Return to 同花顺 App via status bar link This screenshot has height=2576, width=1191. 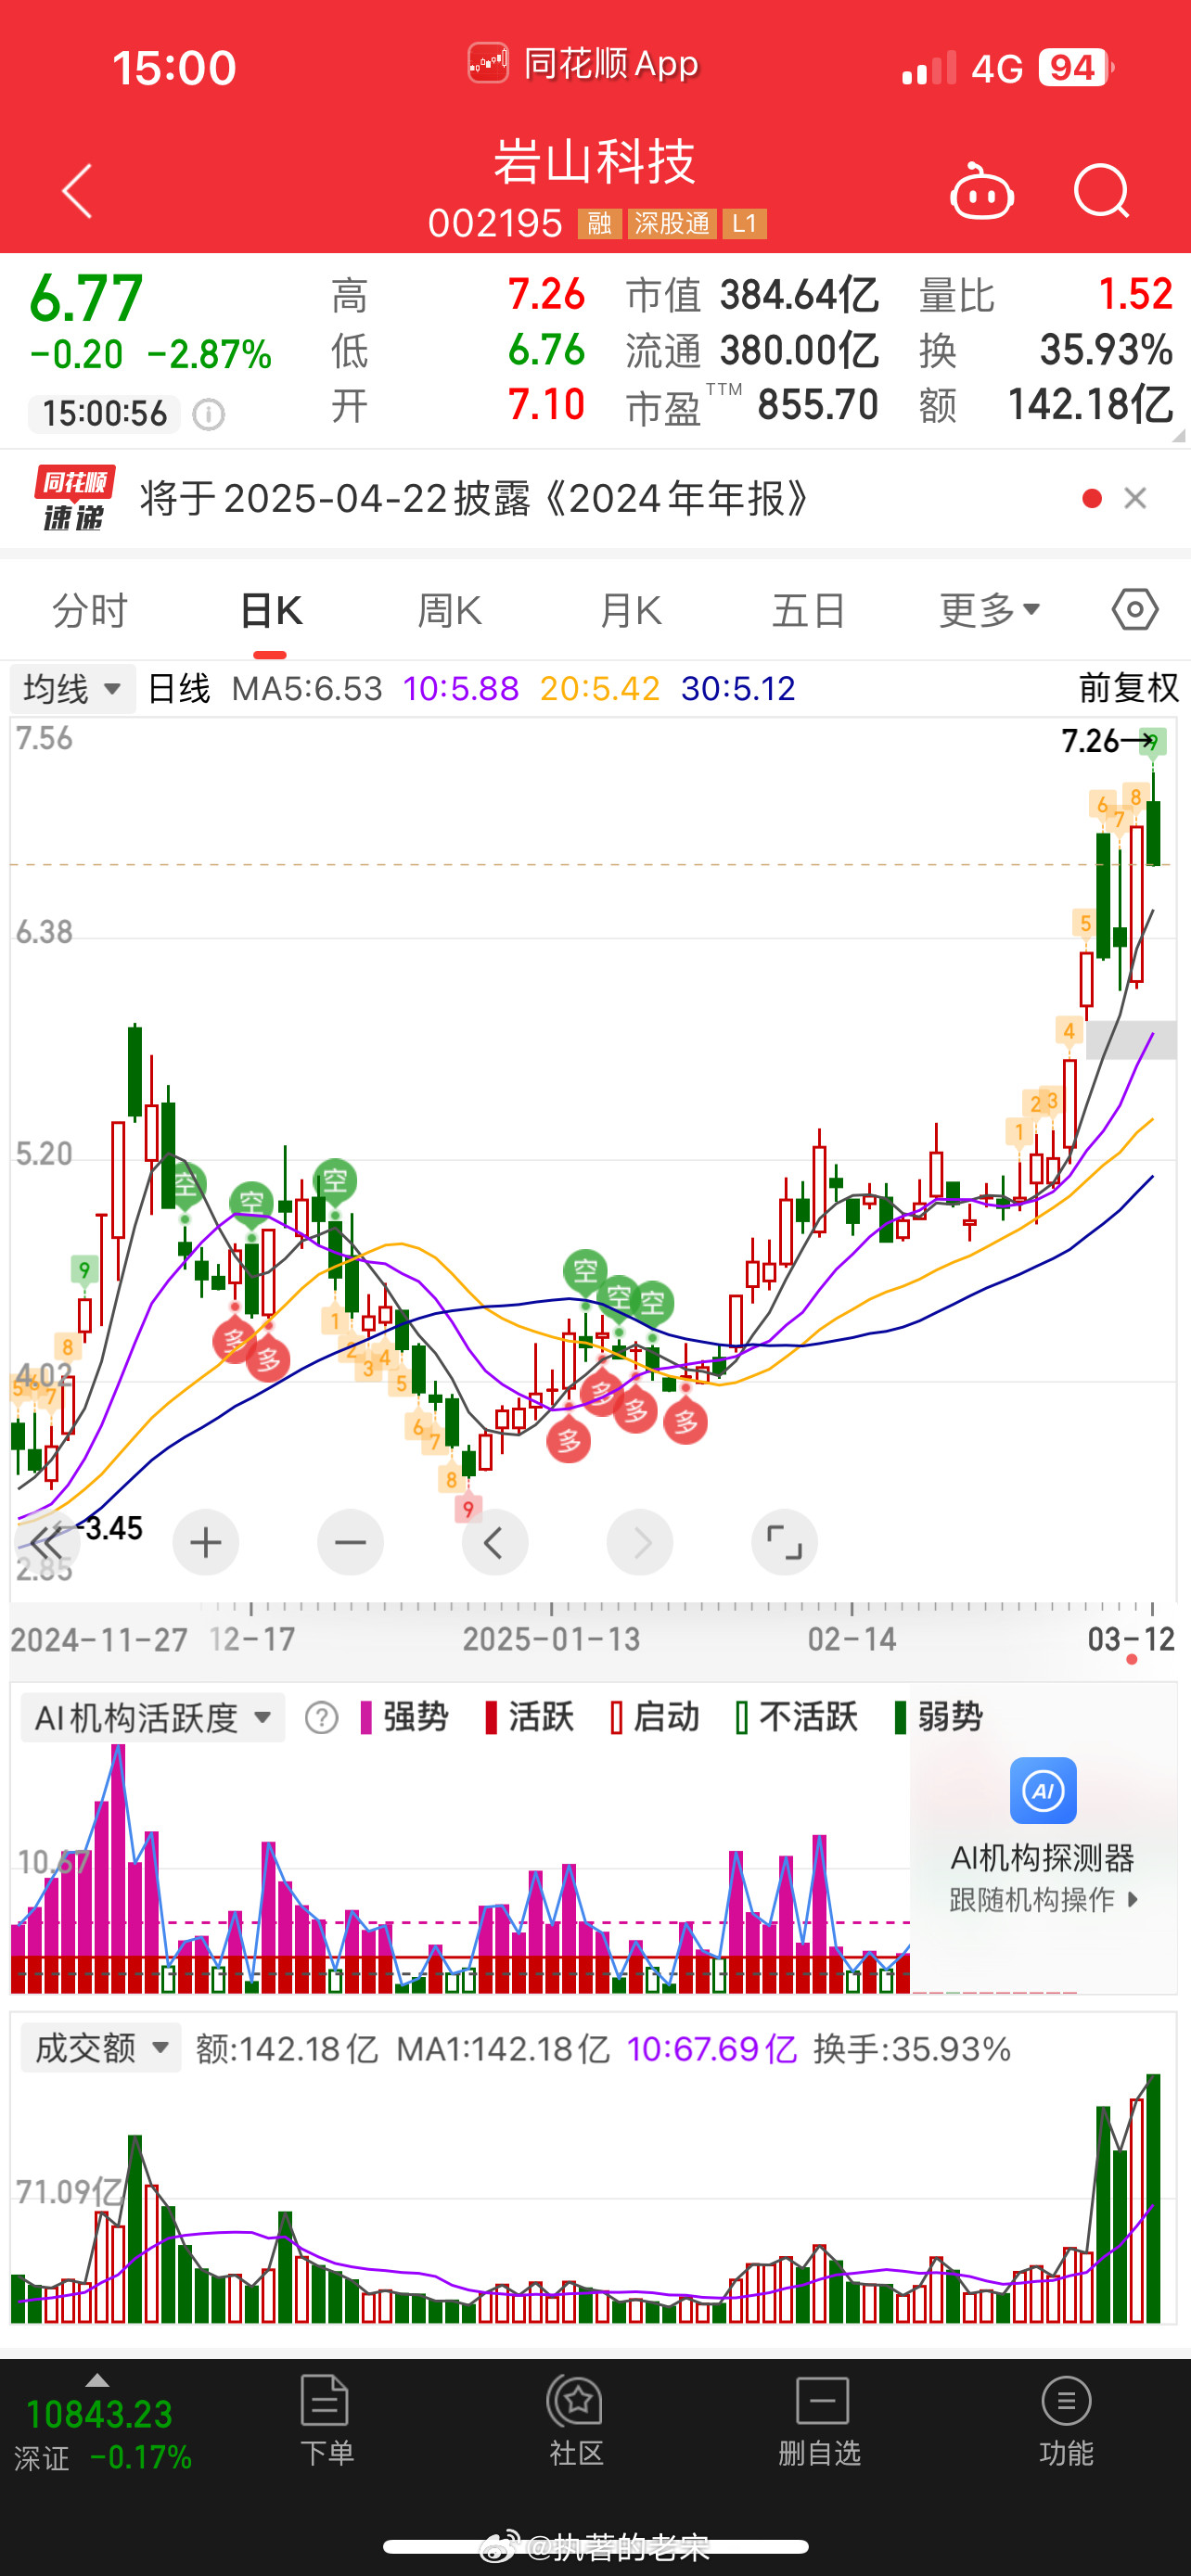pyautogui.click(x=583, y=64)
